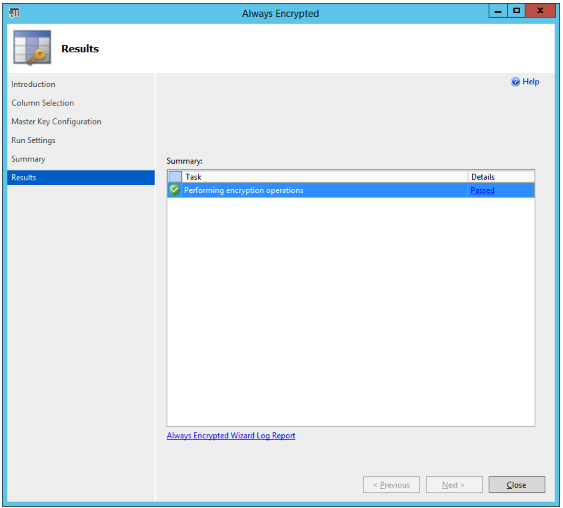Click the Help question mark icon
The image size is (563, 508).
pyautogui.click(x=515, y=82)
